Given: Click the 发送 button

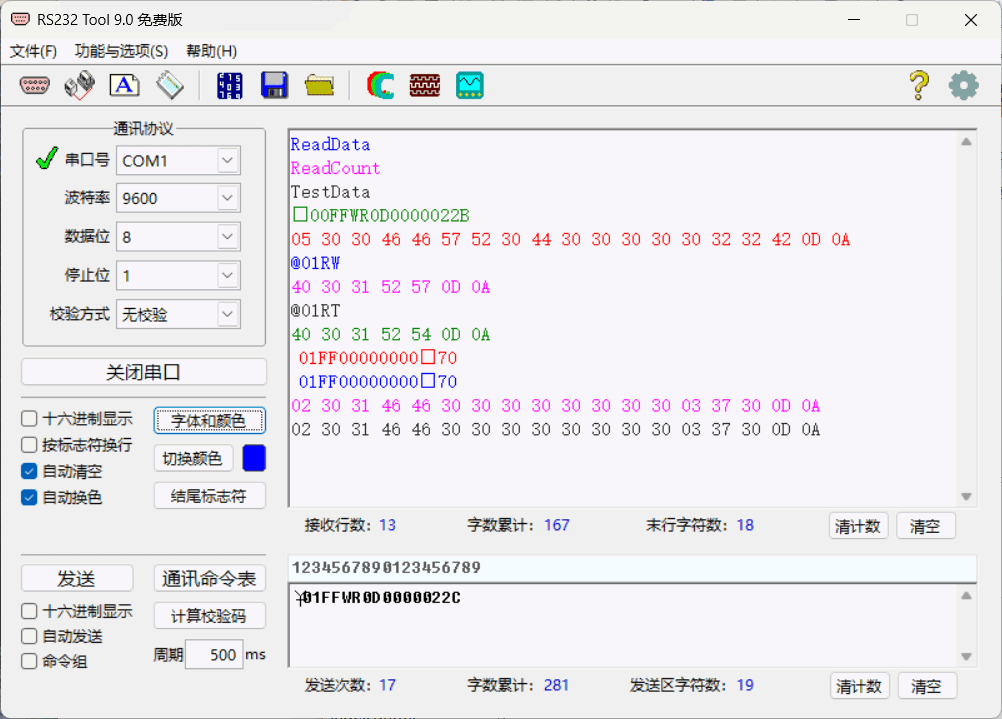Looking at the screenshot, I should pos(77,578).
